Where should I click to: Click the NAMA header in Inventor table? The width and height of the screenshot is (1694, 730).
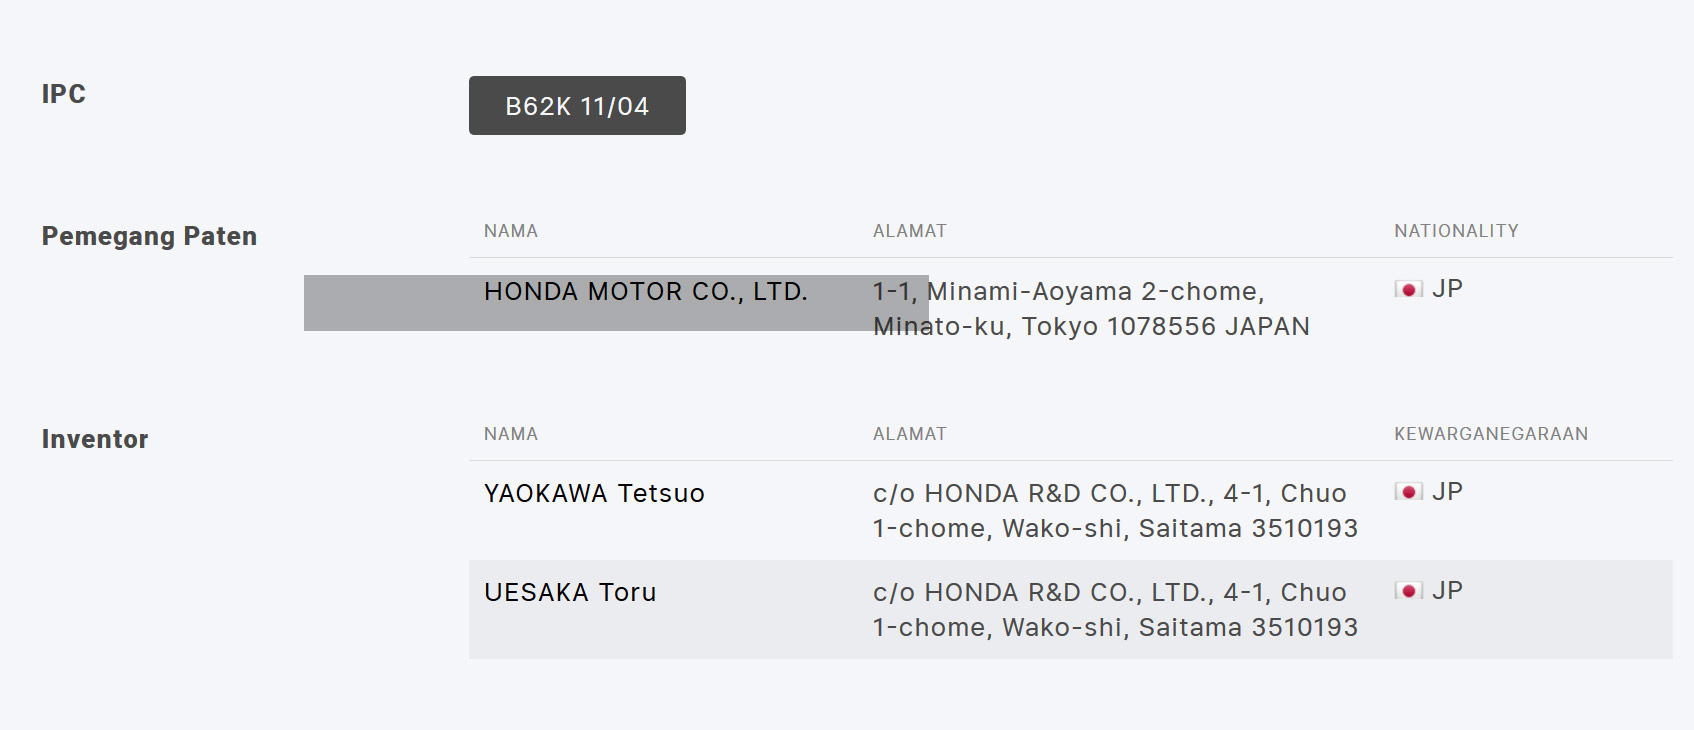coord(511,434)
